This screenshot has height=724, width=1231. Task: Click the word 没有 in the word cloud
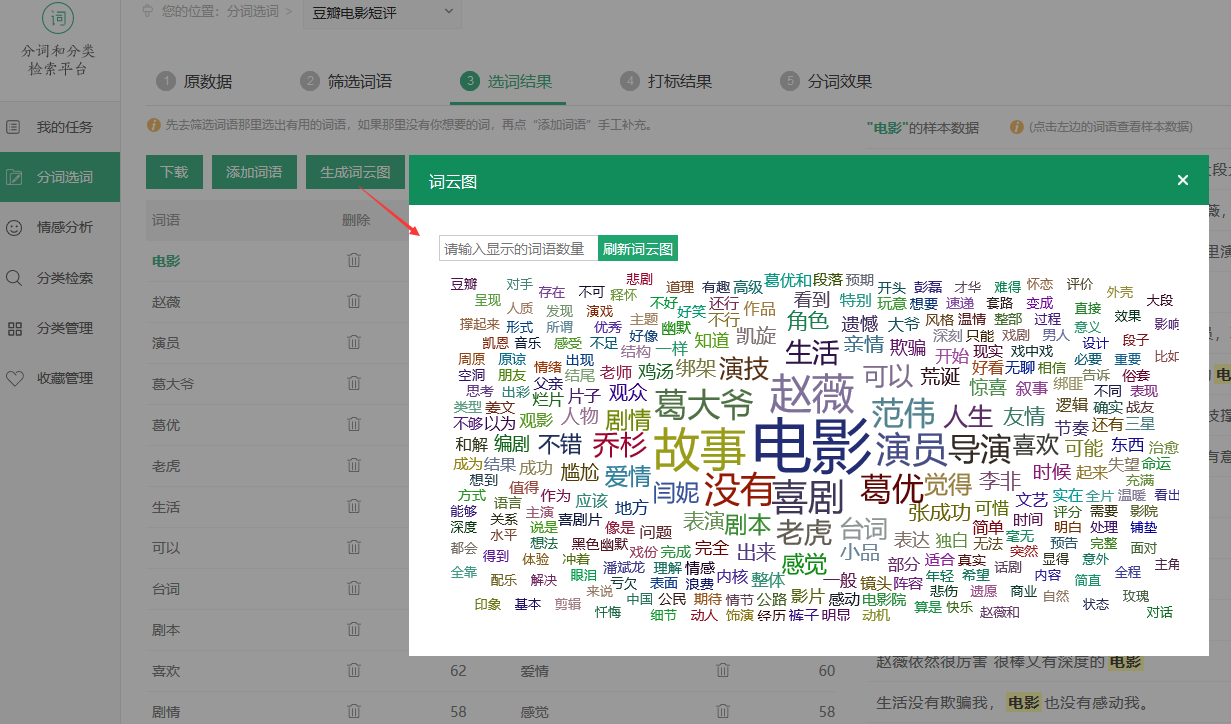(739, 490)
